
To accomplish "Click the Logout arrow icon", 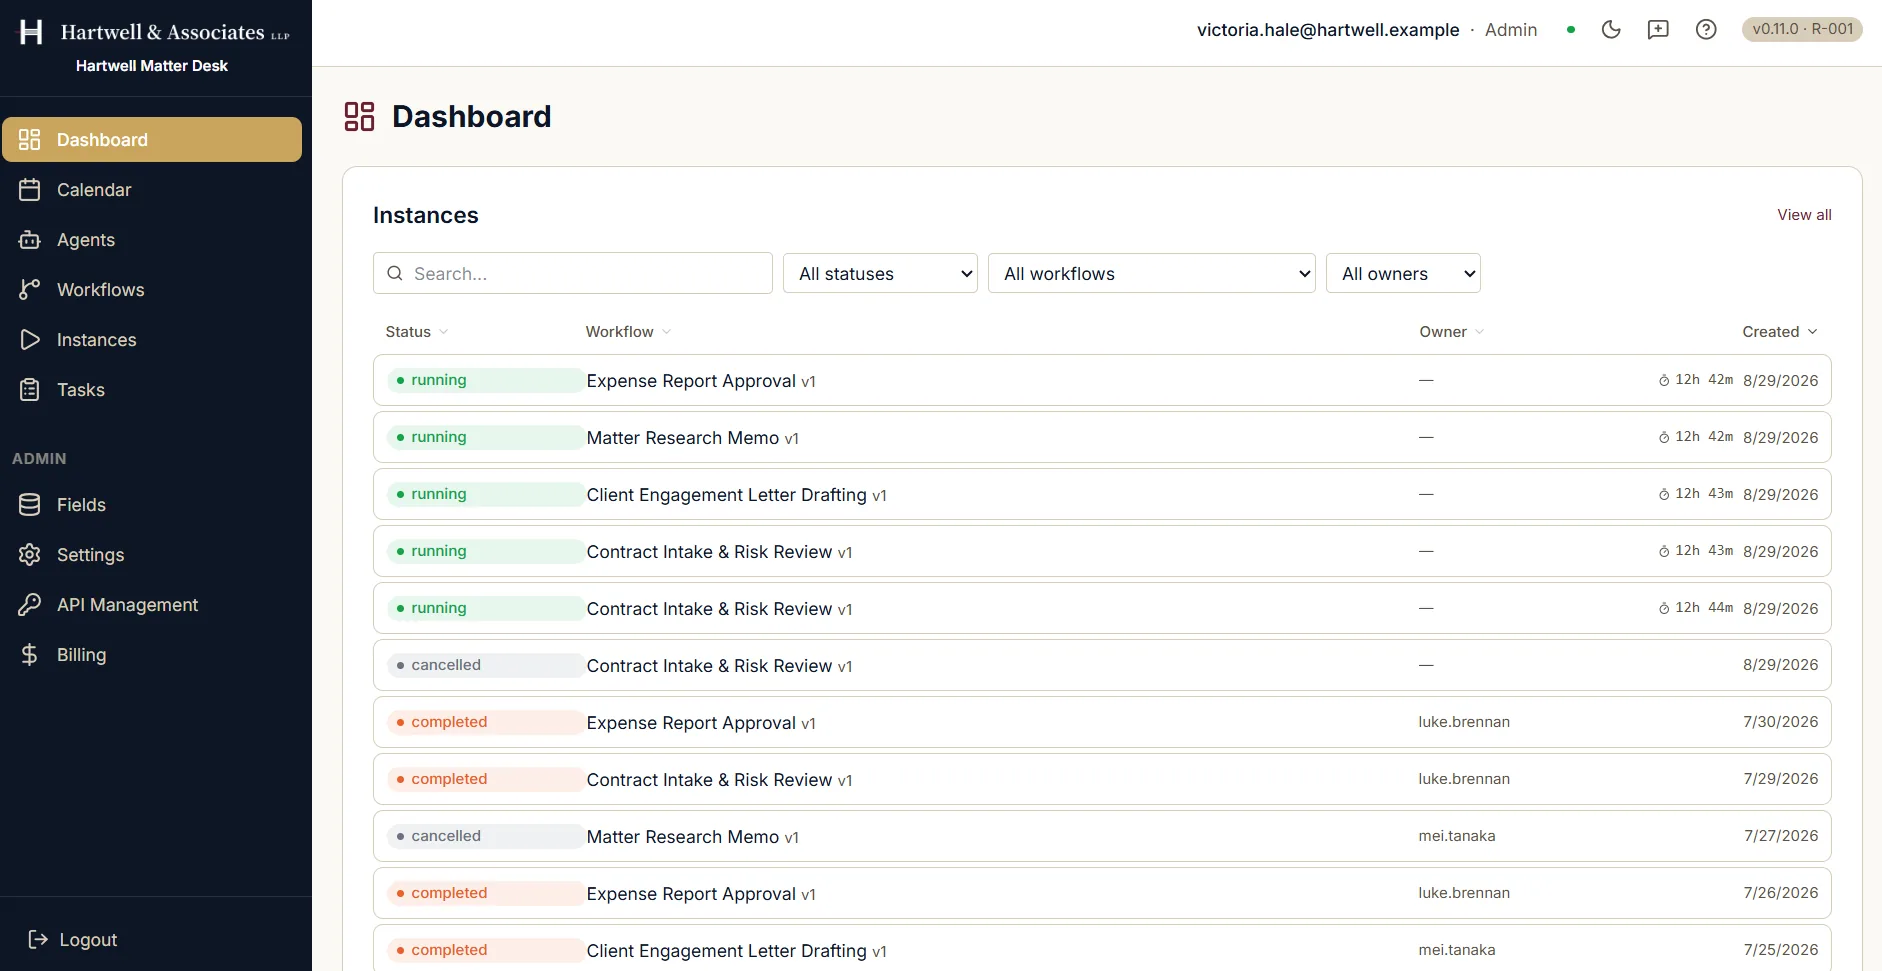I will [38, 939].
